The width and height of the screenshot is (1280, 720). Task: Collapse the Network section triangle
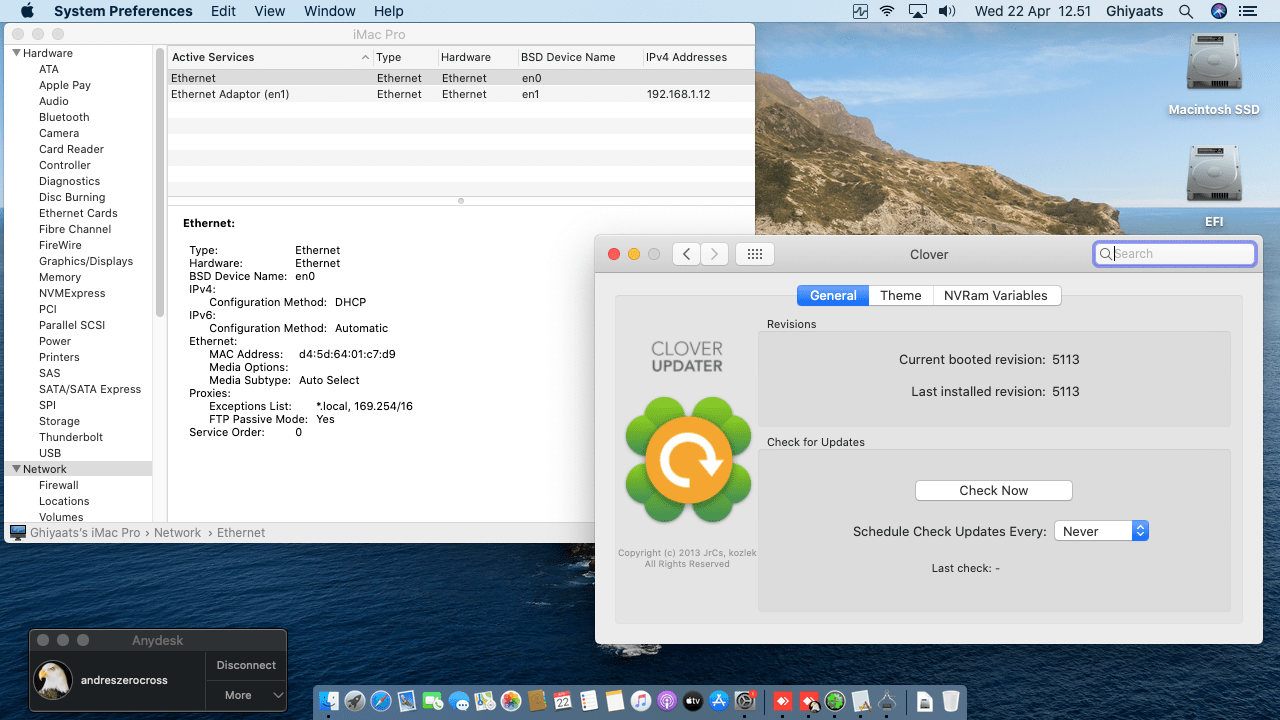(x=16, y=469)
